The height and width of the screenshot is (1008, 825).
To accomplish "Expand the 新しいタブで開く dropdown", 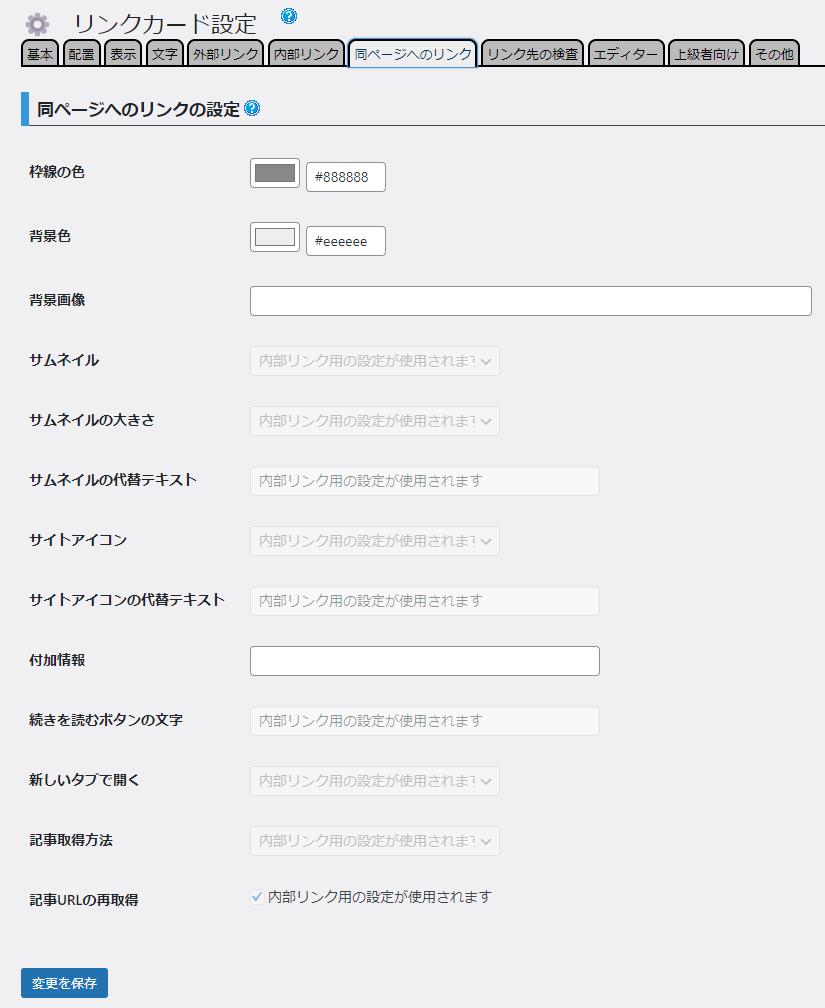I will pyautogui.click(x=374, y=781).
